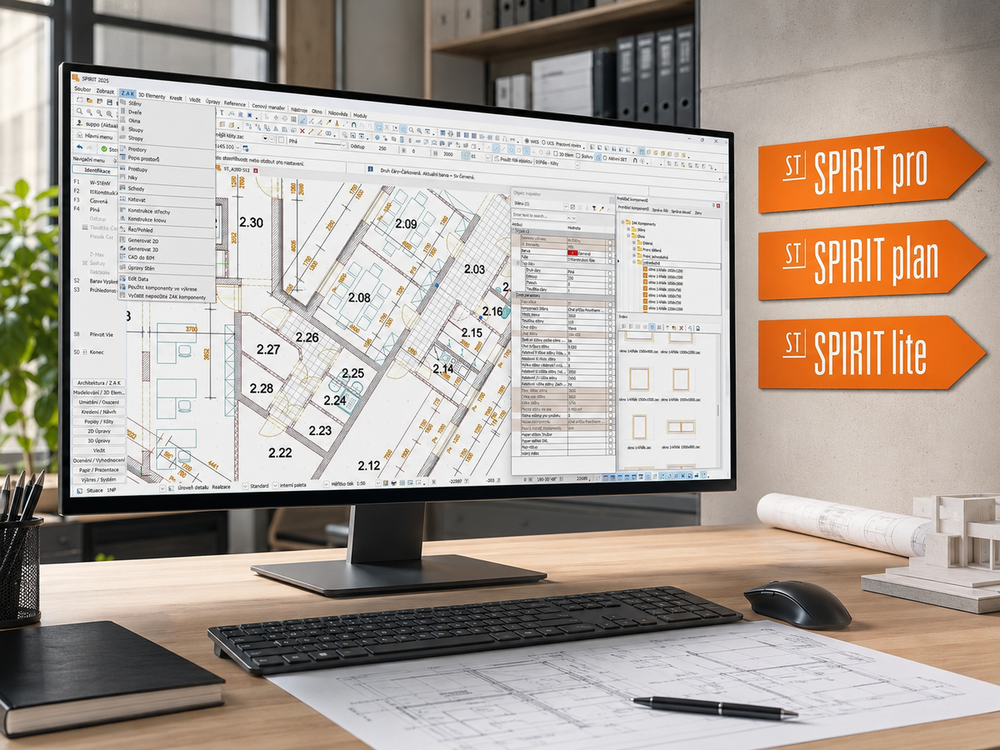Open the kóty.zac file dropdown arrow

pyautogui.click(x=265, y=138)
